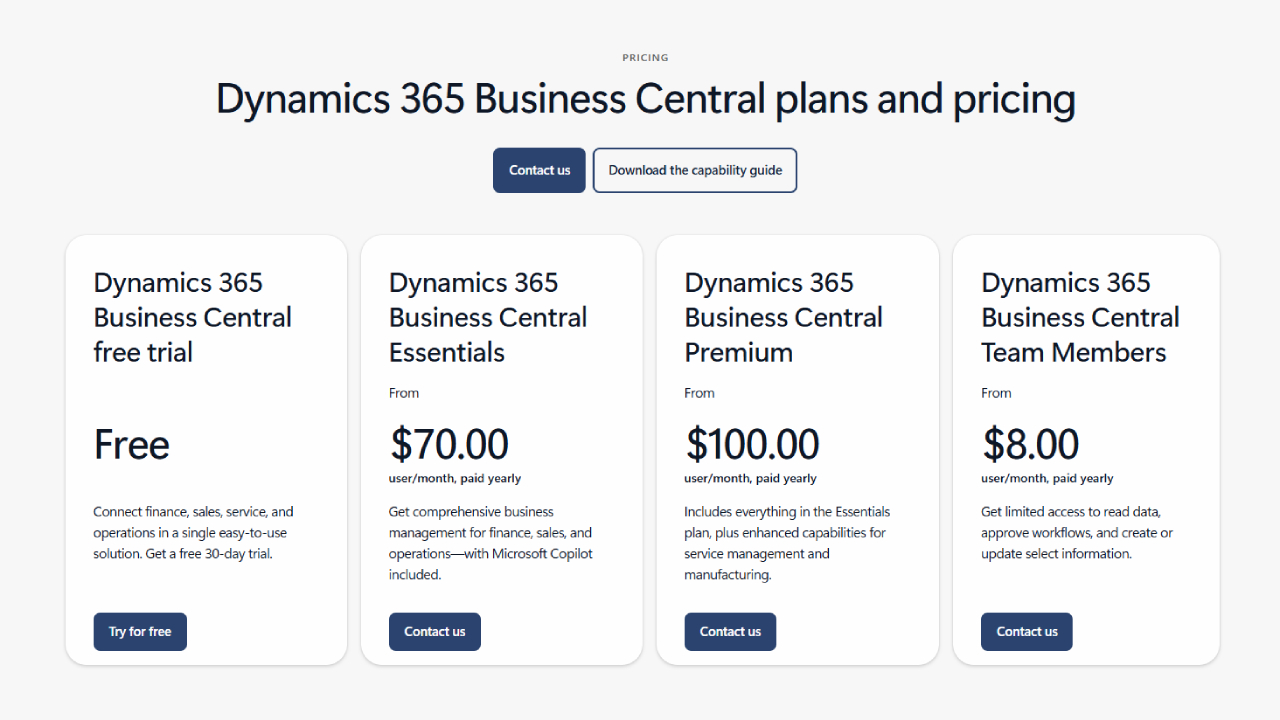
Task: Select the Dynamics 365 Business Central Essentials heading
Action: [x=487, y=317]
